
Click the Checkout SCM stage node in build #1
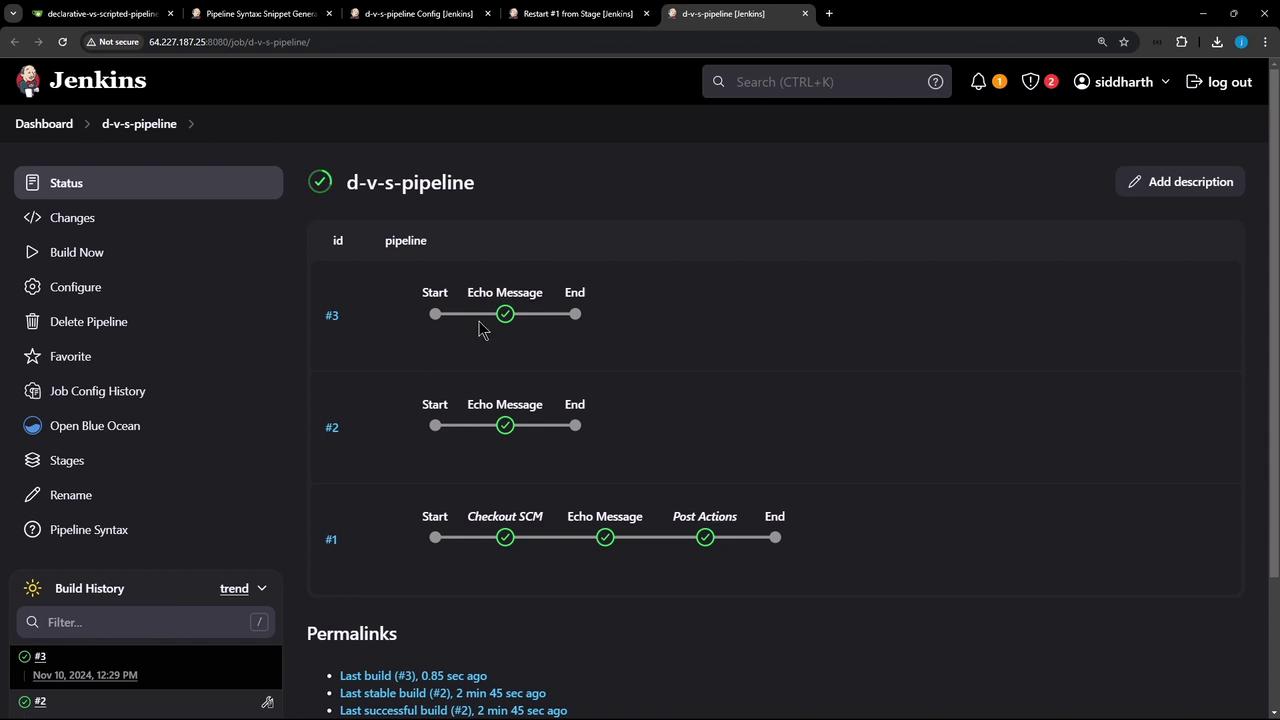tap(505, 538)
